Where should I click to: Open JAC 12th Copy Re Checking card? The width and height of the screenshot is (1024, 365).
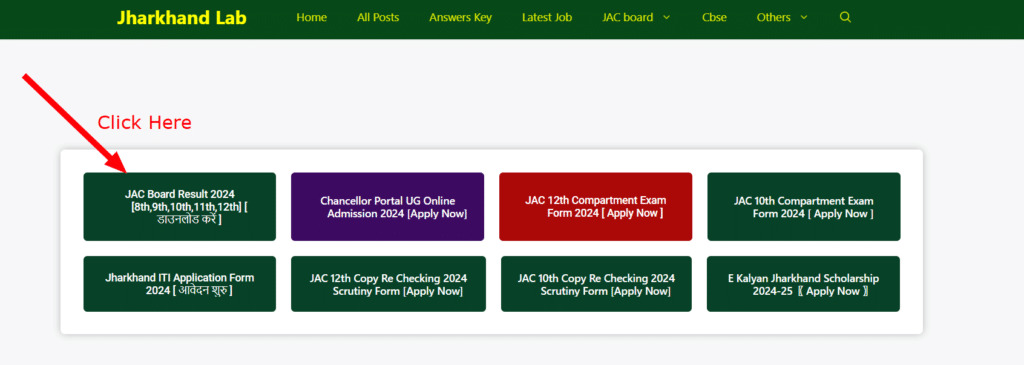point(389,283)
